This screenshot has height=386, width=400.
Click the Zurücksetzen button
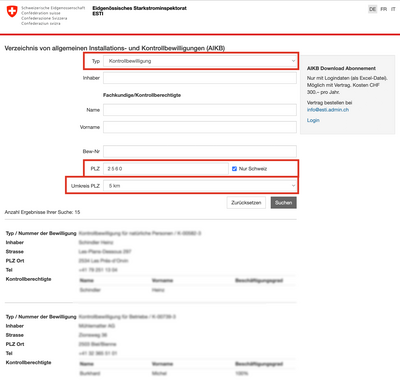[246, 203]
